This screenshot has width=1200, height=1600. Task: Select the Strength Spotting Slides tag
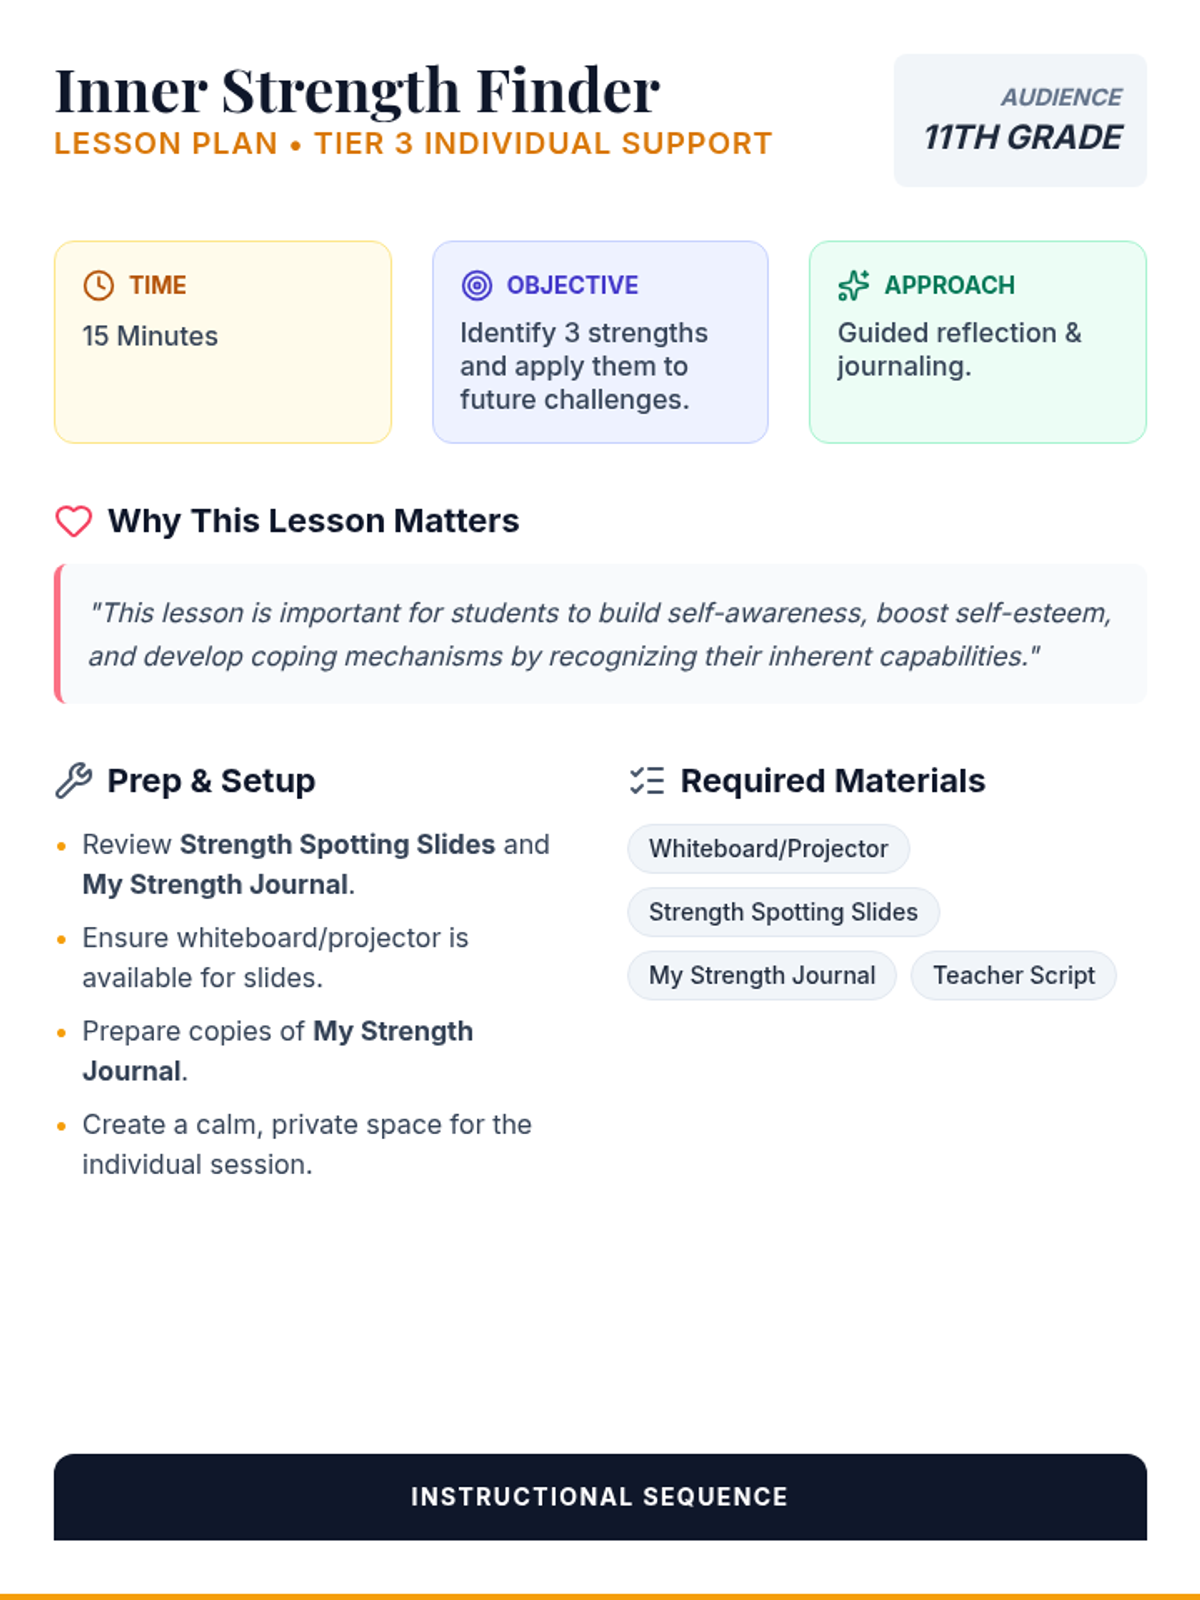(x=783, y=912)
